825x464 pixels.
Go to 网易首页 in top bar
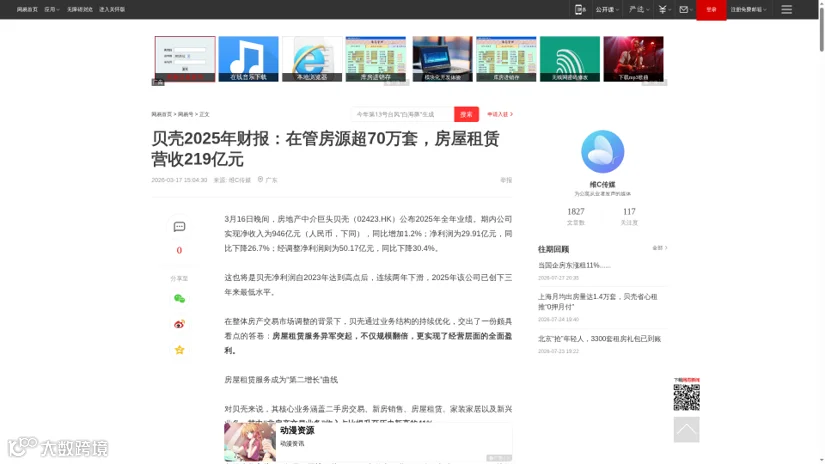(27, 9)
